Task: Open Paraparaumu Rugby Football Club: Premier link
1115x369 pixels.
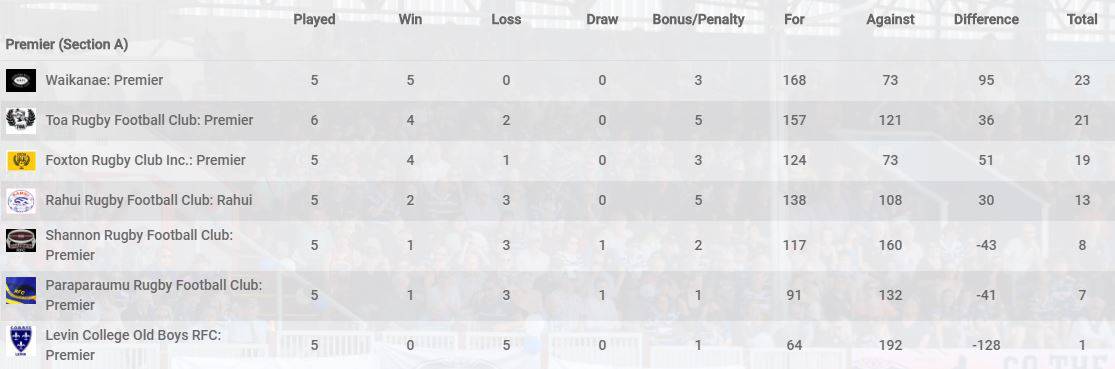Action: (154, 295)
